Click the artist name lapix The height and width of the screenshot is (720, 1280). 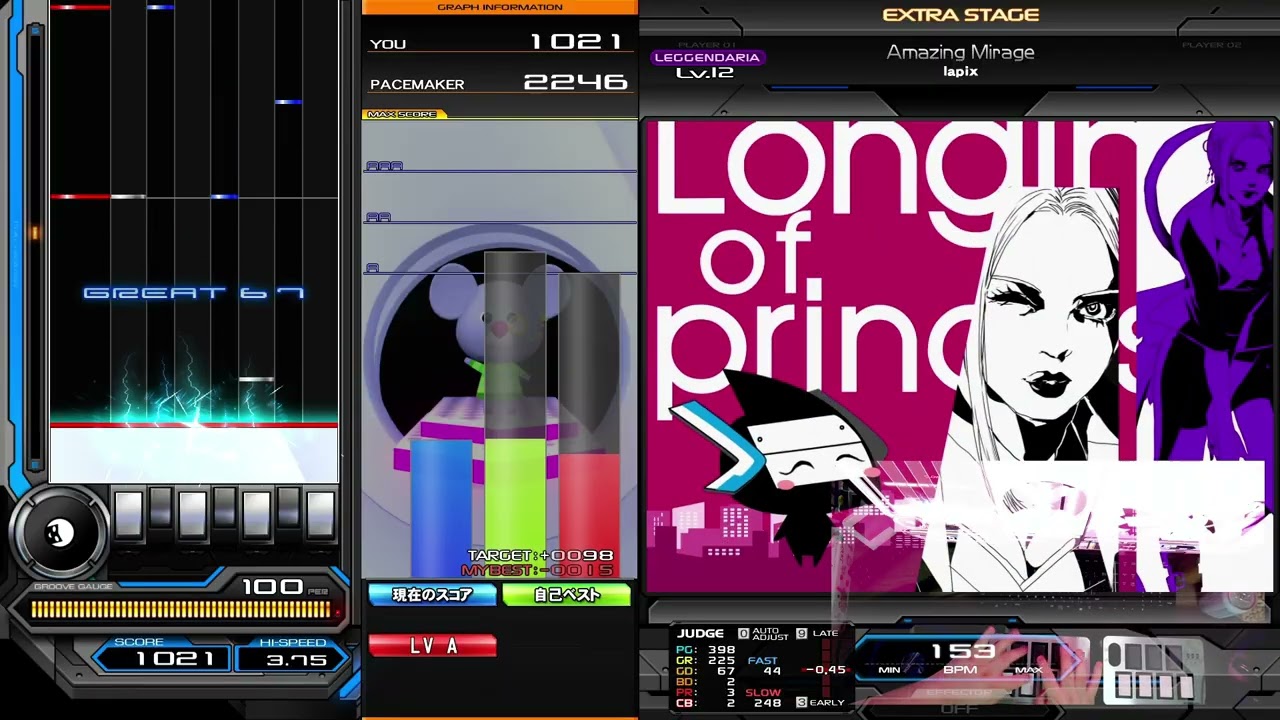(x=960, y=72)
